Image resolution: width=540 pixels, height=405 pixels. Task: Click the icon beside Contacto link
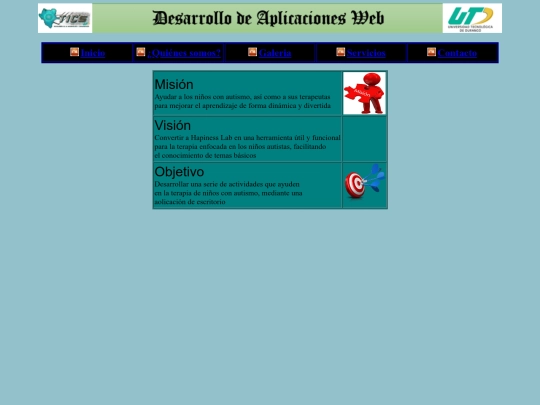point(432,52)
